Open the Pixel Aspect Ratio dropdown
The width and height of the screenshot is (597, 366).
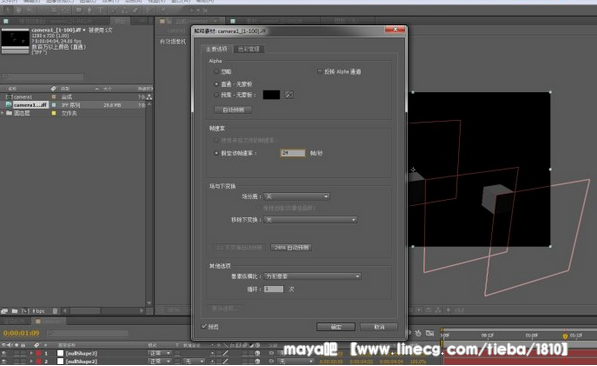click(x=312, y=276)
